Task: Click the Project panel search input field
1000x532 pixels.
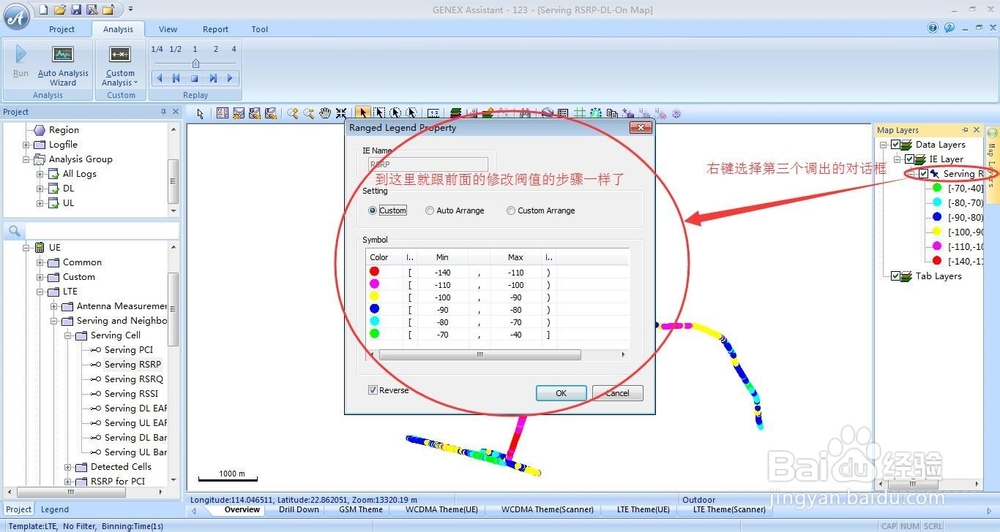Action: point(101,230)
